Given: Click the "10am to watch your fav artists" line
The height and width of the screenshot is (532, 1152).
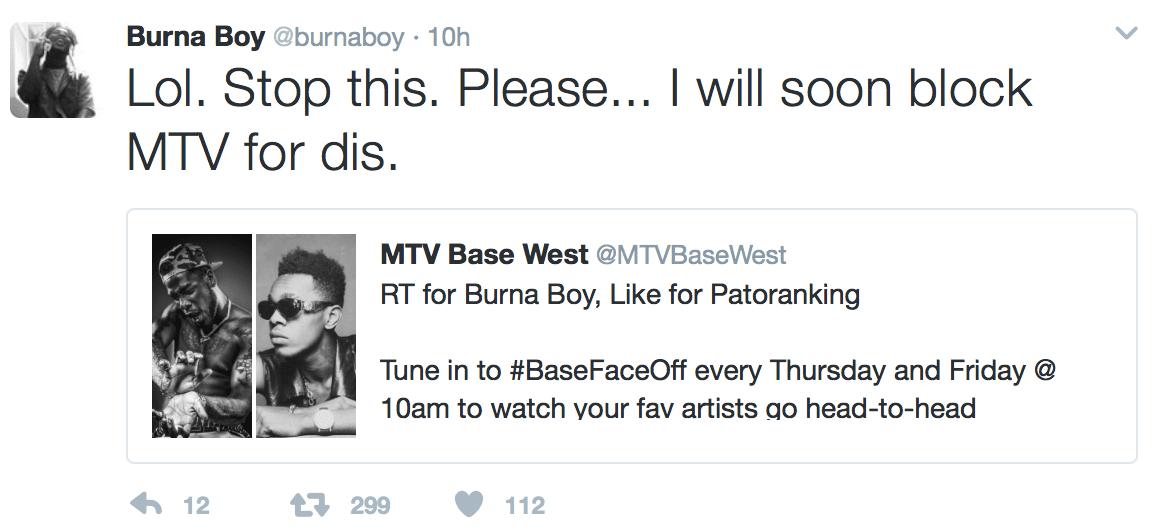Looking at the screenshot, I should 678,409.
